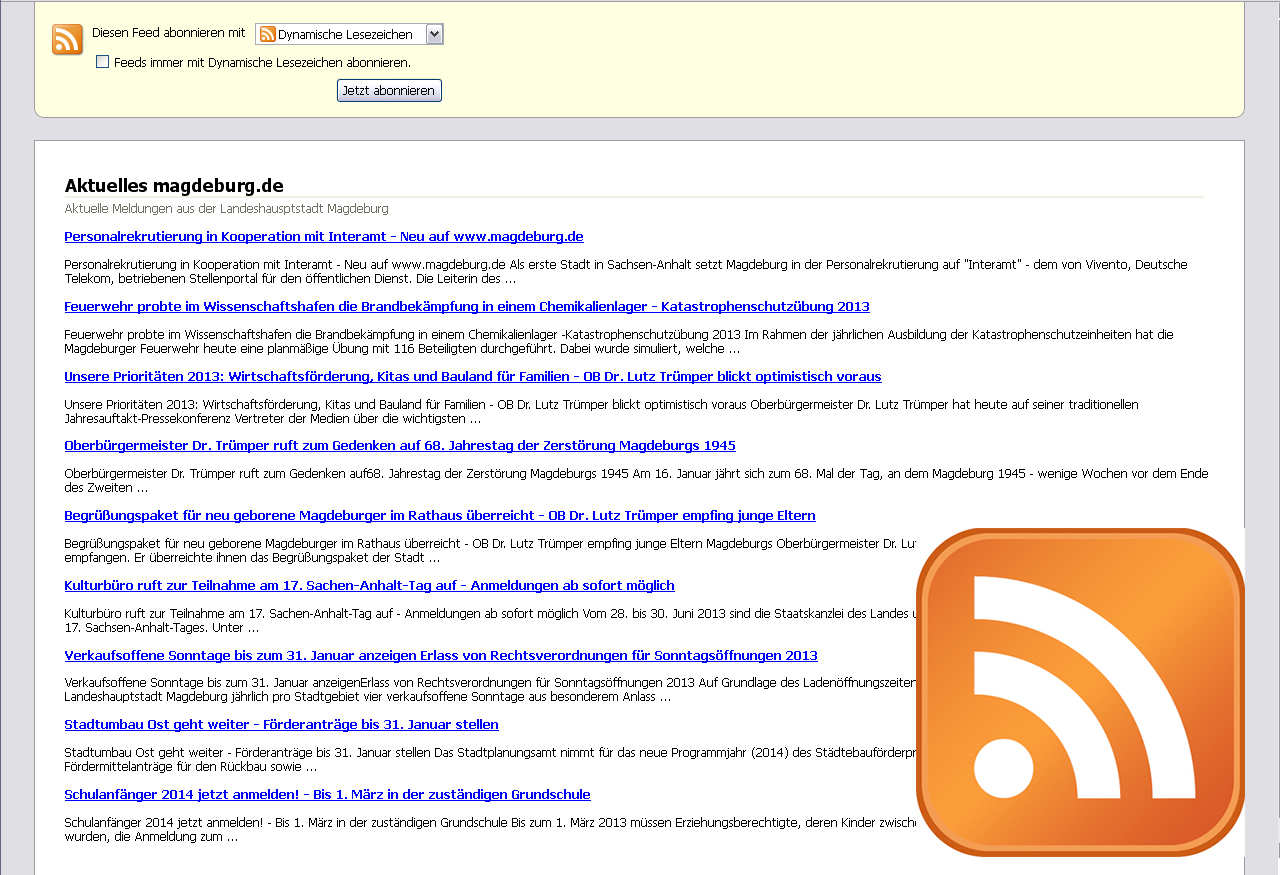Click the Aktuelles magdeburg.de feed title
The width and height of the screenshot is (1280, 875).
click(174, 186)
